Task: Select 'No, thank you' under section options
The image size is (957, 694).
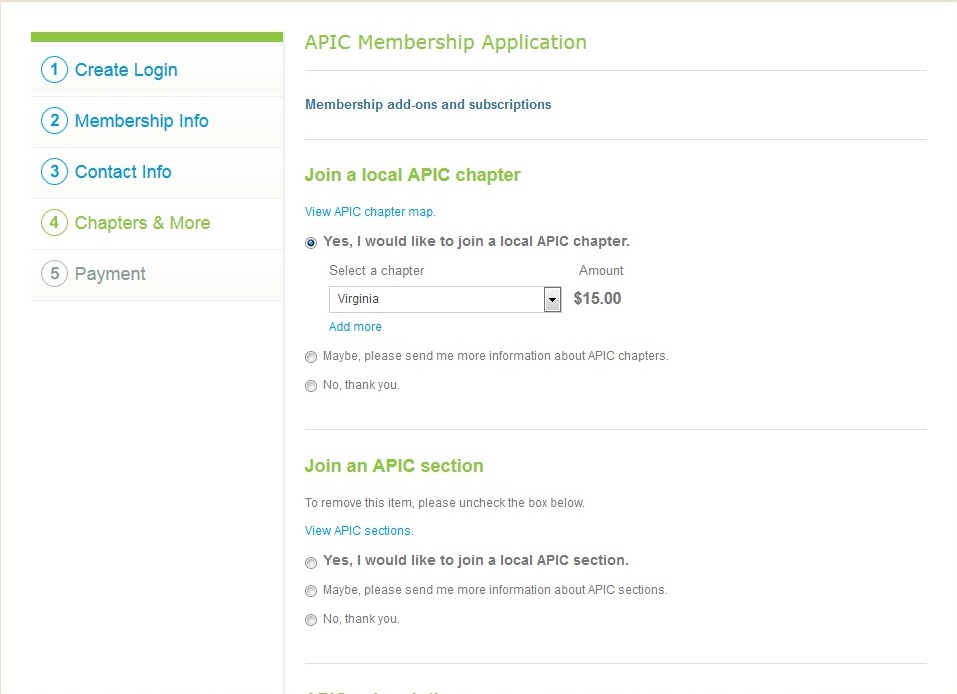Action: 311,620
